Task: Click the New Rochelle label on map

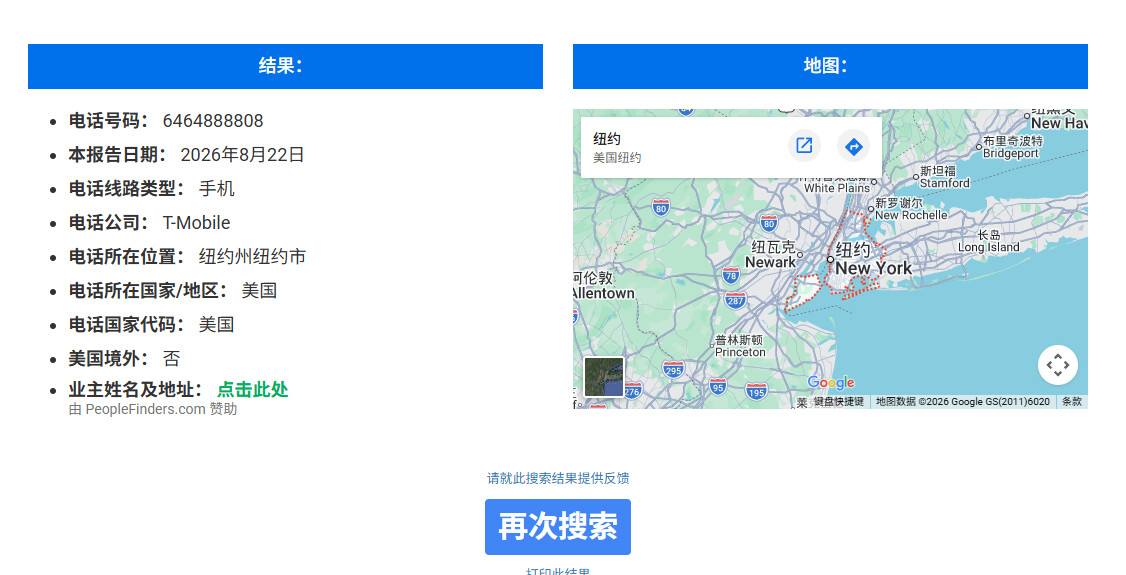Action: pos(911,215)
